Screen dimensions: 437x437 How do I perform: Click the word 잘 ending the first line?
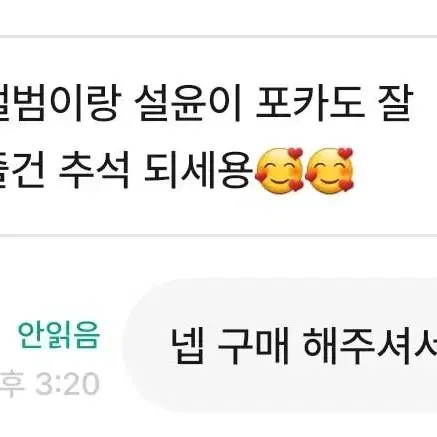coord(396,103)
